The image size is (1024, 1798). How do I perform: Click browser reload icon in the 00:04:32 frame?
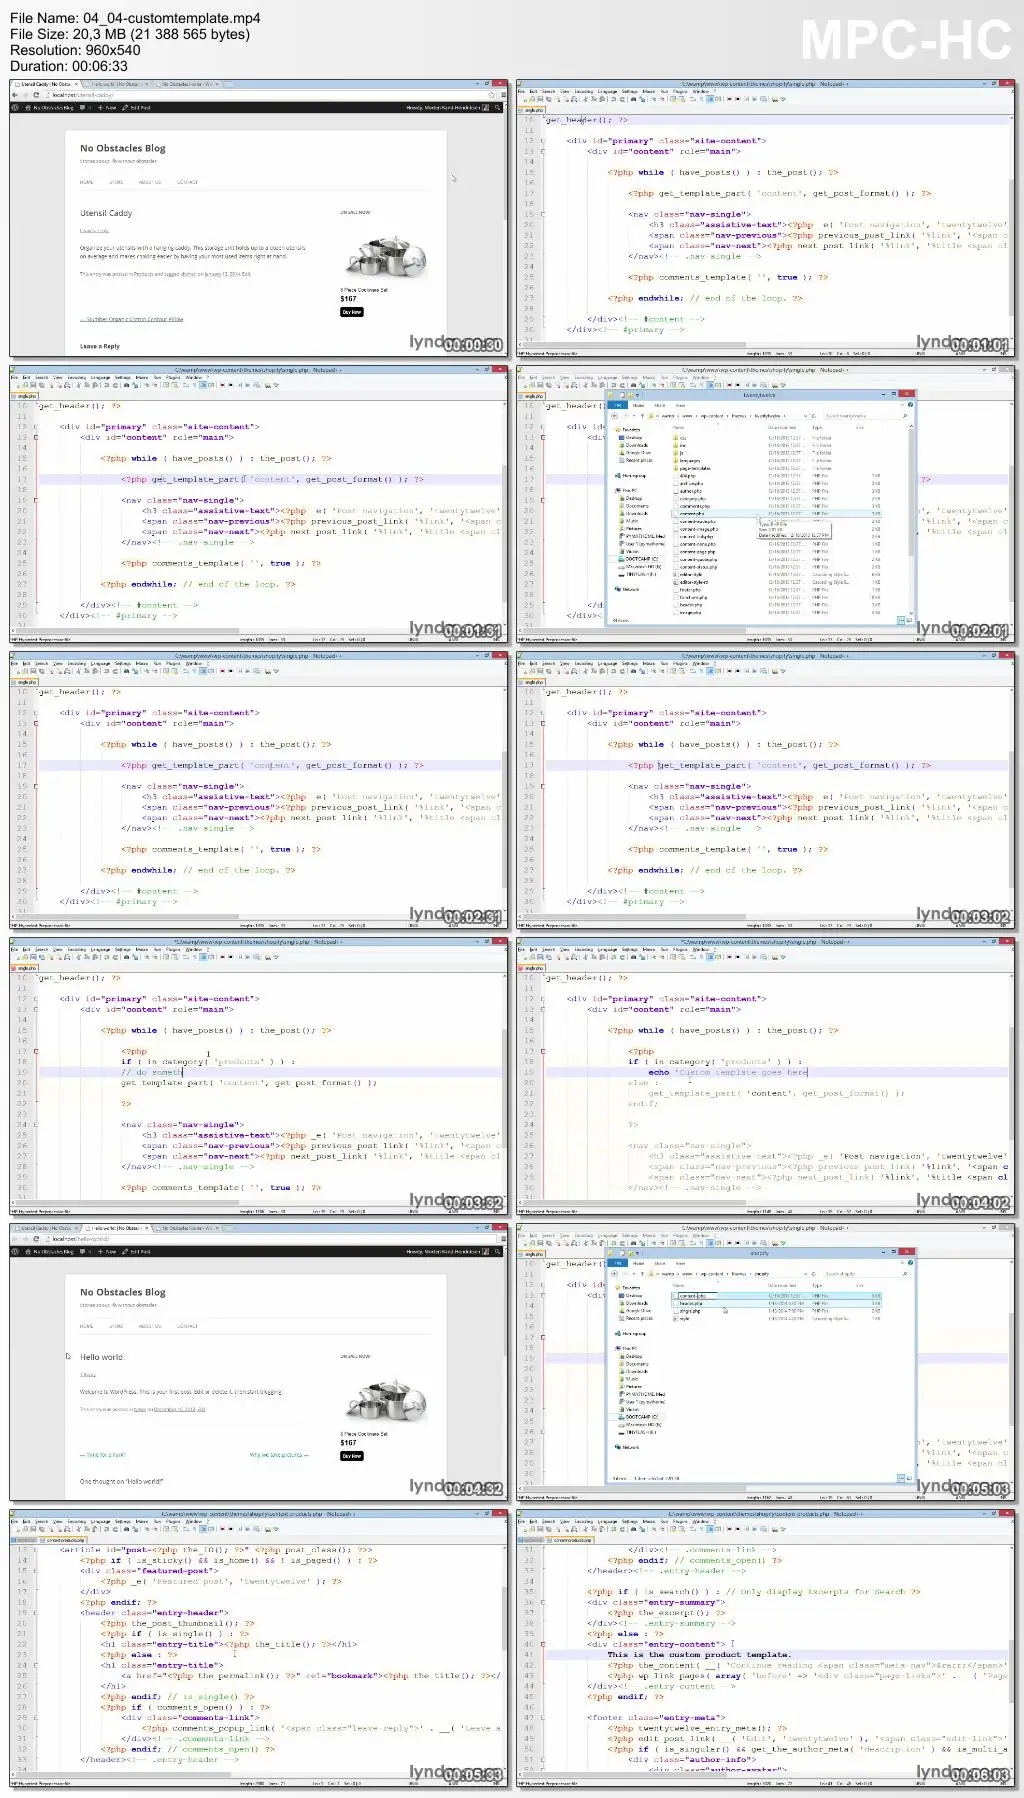click(x=36, y=1239)
